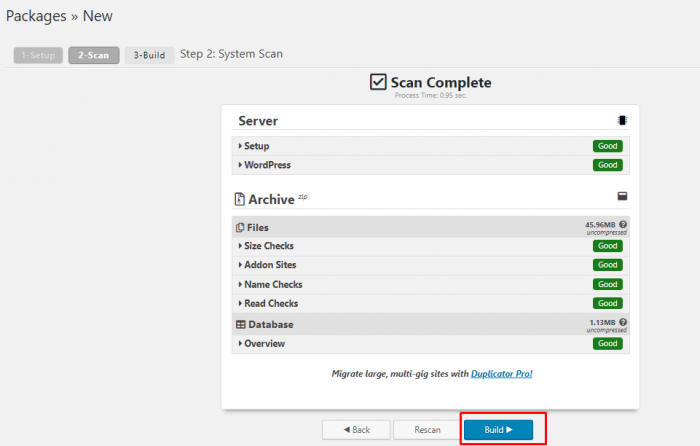Click the Files size help icon

click(623, 225)
